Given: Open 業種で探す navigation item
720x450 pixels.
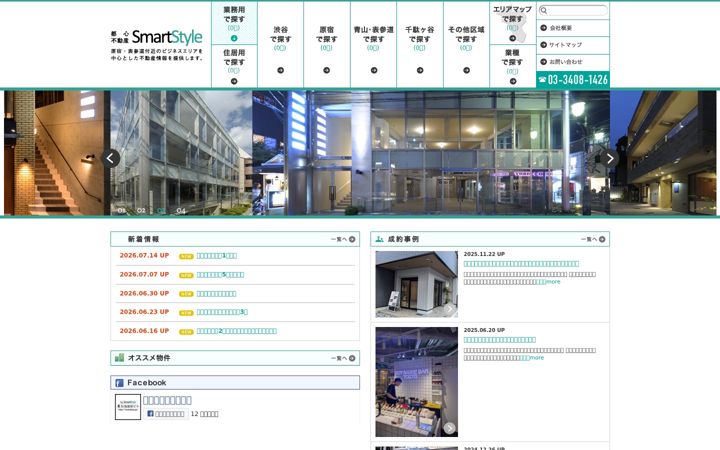Looking at the screenshot, I should tap(512, 66).
